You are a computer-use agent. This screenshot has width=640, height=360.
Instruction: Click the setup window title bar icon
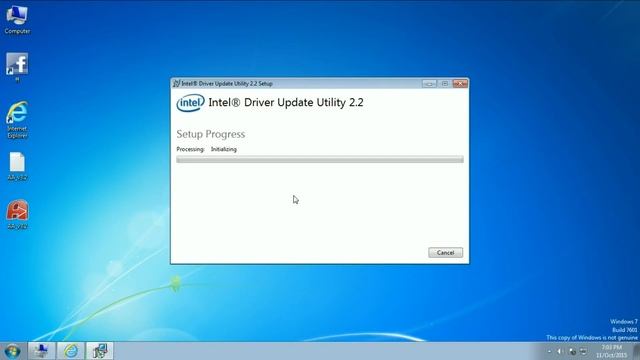176,83
